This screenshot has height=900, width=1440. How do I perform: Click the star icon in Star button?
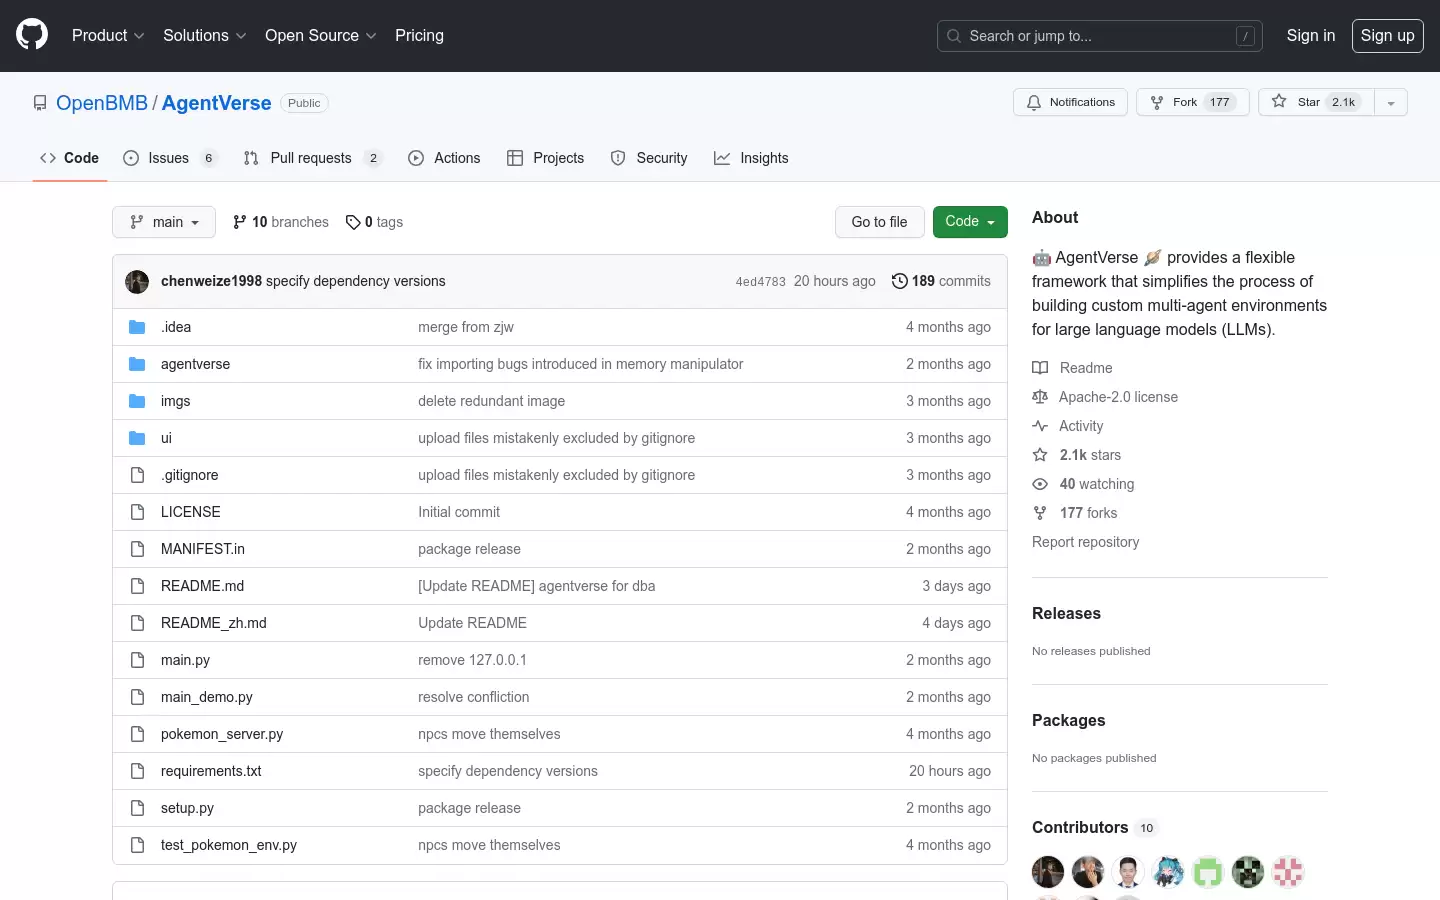click(x=1279, y=101)
